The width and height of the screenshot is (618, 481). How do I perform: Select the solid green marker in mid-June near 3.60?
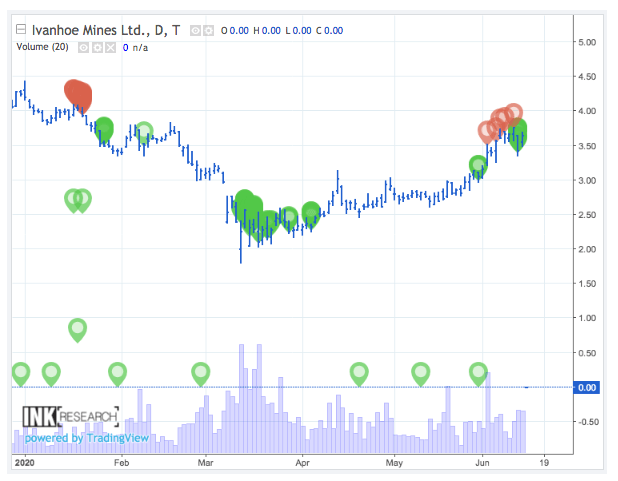(x=517, y=133)
